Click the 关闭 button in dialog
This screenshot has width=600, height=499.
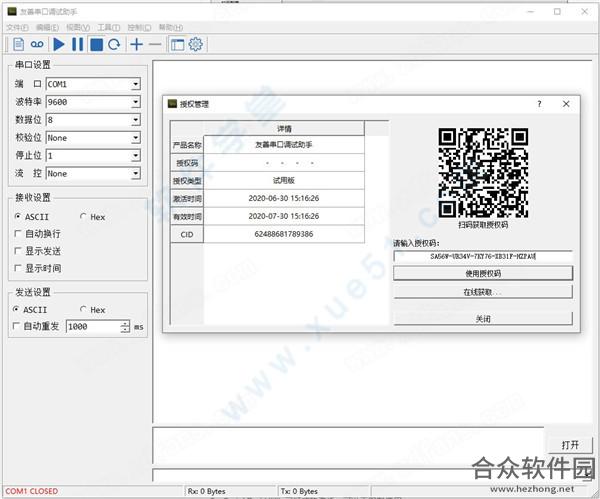click(483, 318)
